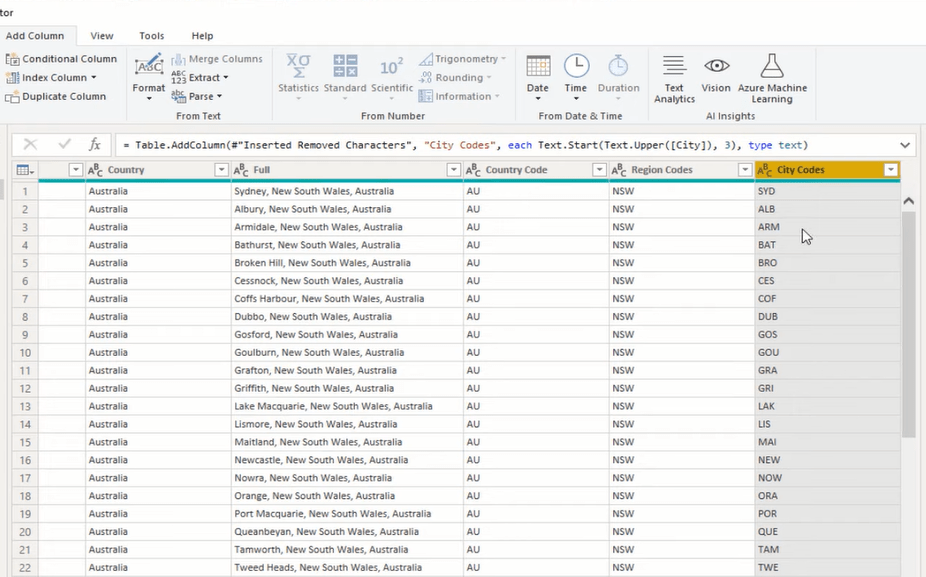Select row number 12
This screenshot has width=926, height=577.
[25, 389]
